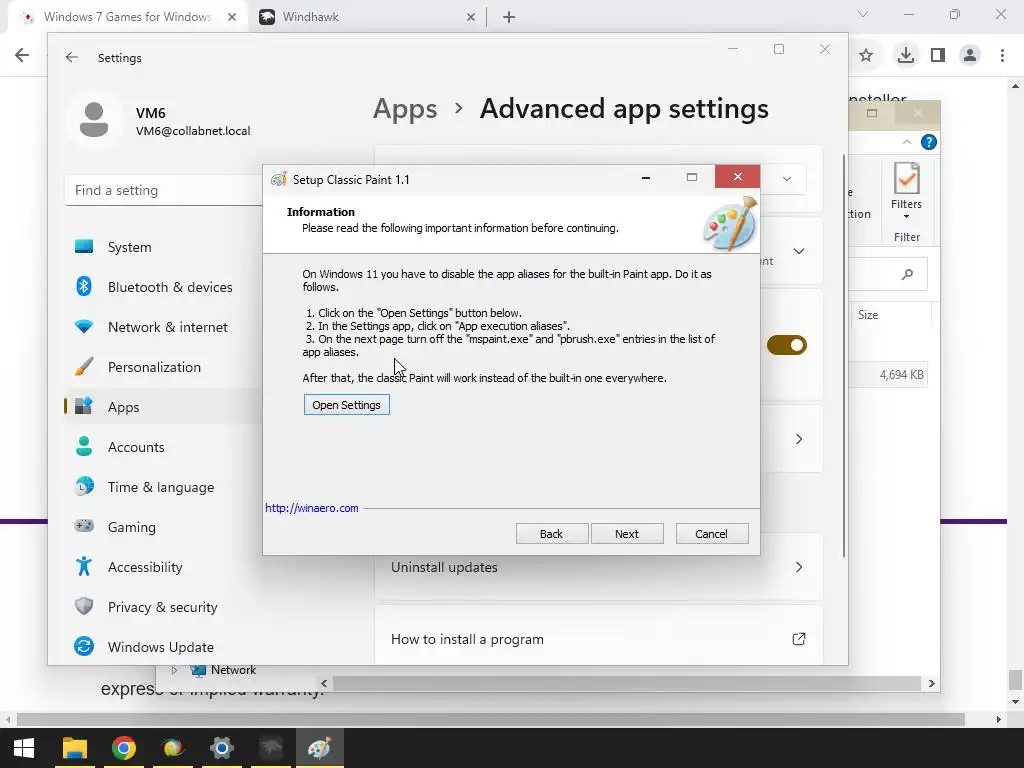This screenshot has width=1024, height=768.
Task: Select the Apps row in sidebar
Action: click(163, 406)
